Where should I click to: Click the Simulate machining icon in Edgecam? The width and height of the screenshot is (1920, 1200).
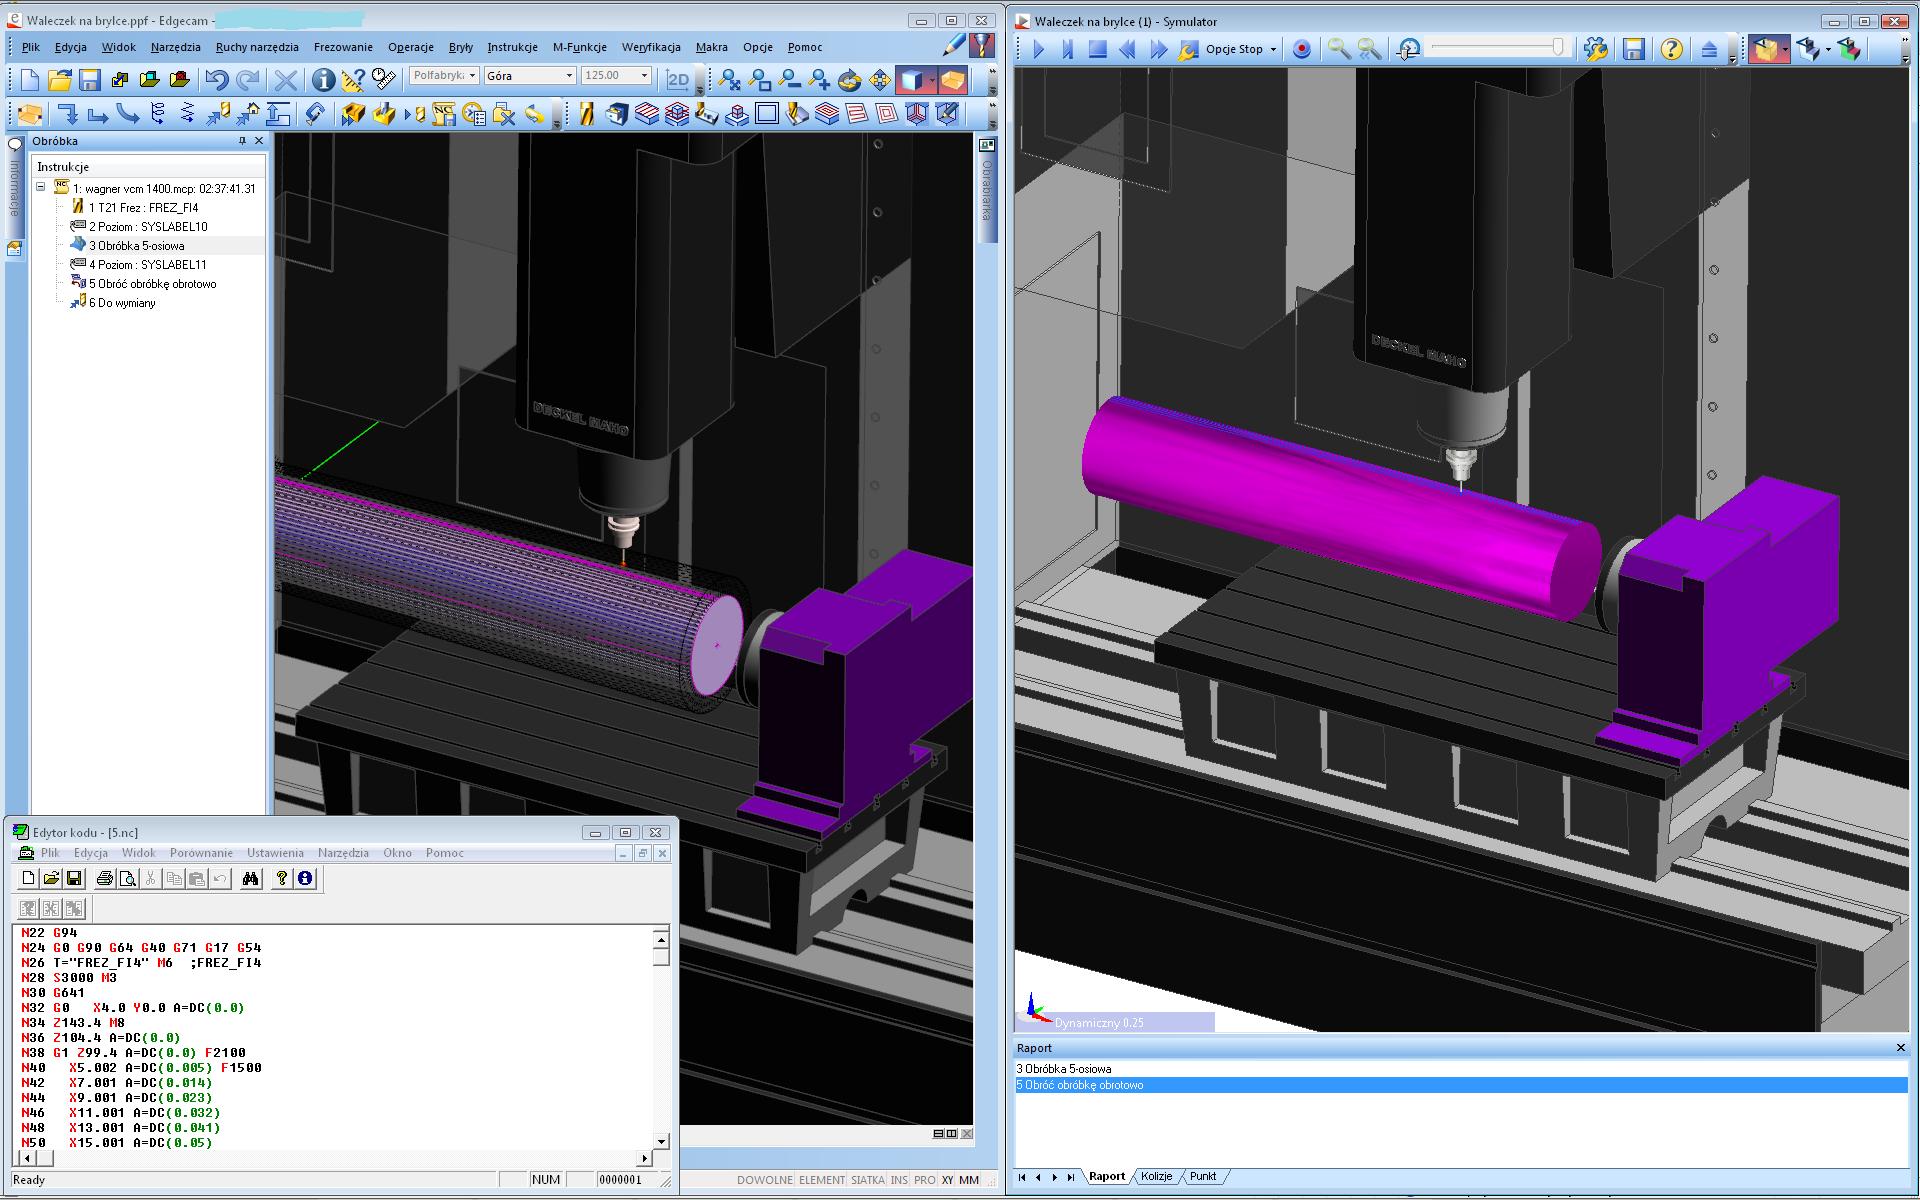(x=352, y=114)
